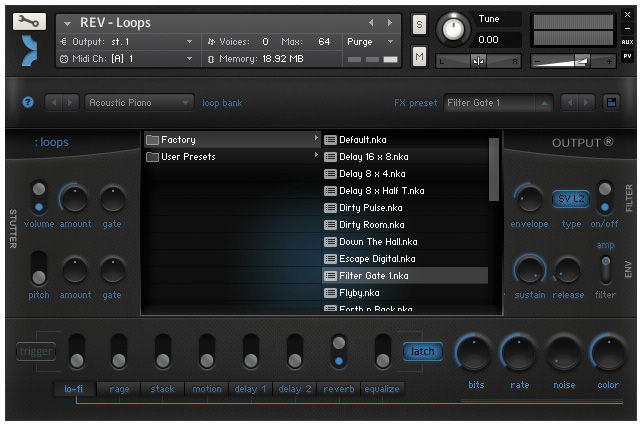
Task: Click the instrument volume slider
Action: [573, 61]
